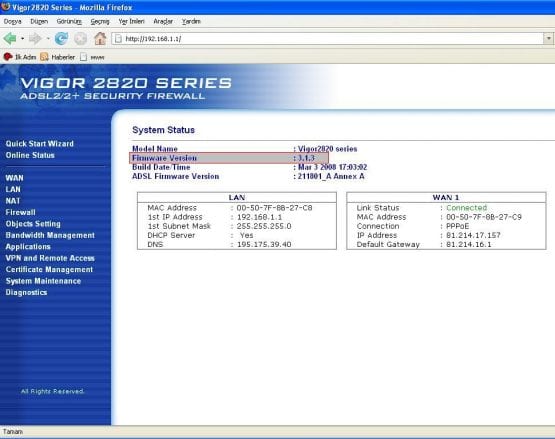Open System Maintenance in sidebar
This screenshot has width=555, height=439.
pos(43,281)
